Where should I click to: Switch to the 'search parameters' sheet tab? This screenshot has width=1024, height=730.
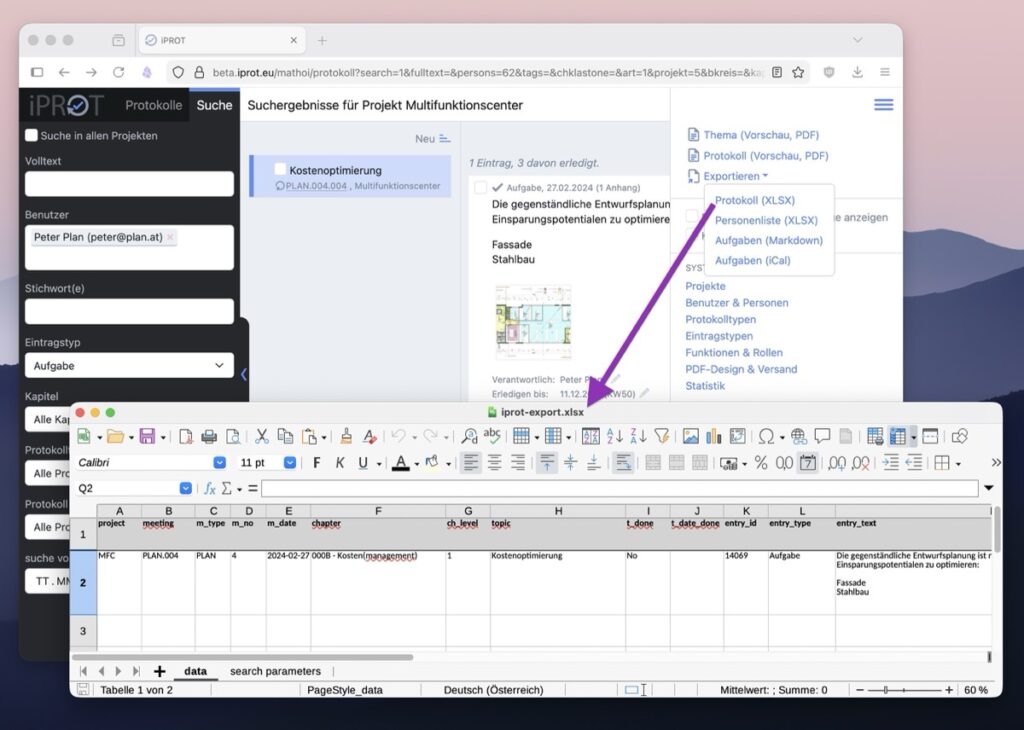pyautogui.click(x=275, y=671)
